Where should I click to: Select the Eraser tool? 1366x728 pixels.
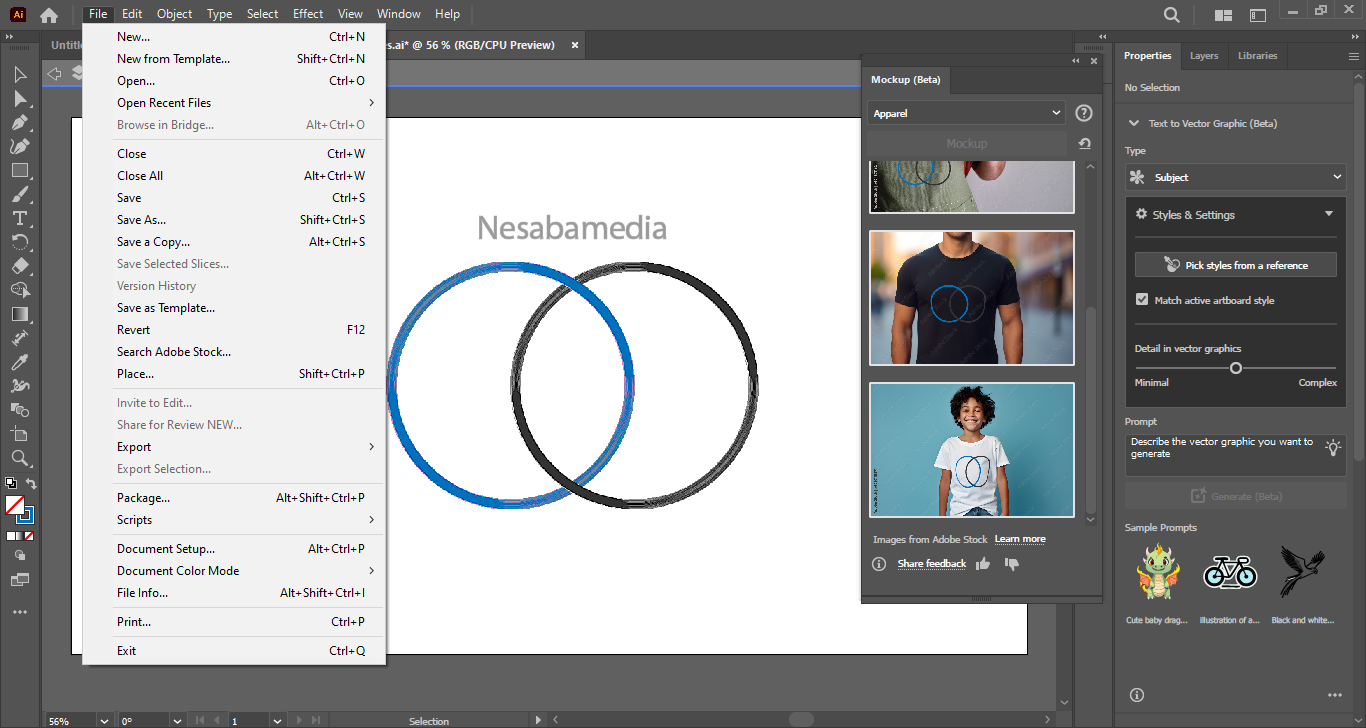click(20, 266)
